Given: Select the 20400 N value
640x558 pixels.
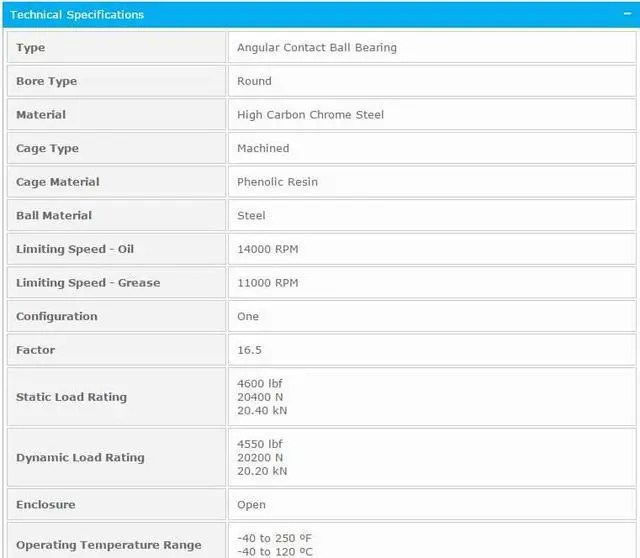Looking at the screenshot, I should tap(260, 397).
